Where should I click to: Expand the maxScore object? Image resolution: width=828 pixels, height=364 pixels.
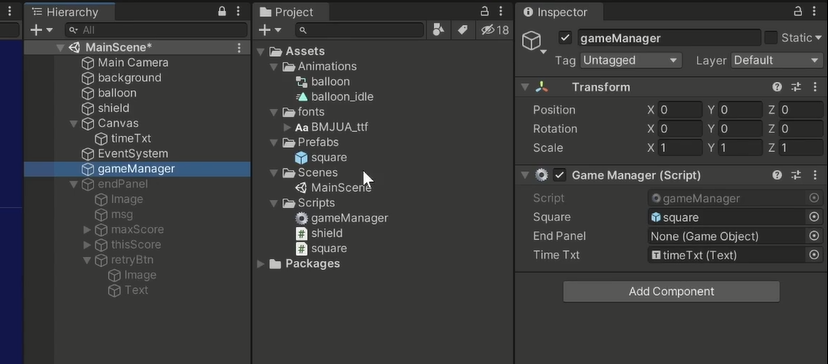[x=87, y=230]
